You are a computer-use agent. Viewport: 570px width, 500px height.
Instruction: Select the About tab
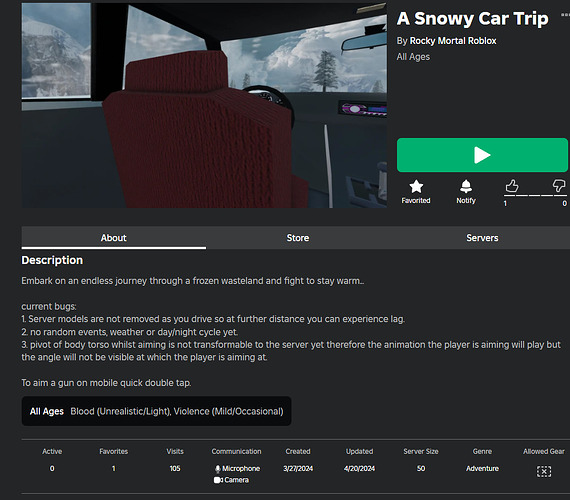pyautogui.click(x=113, y=238)
